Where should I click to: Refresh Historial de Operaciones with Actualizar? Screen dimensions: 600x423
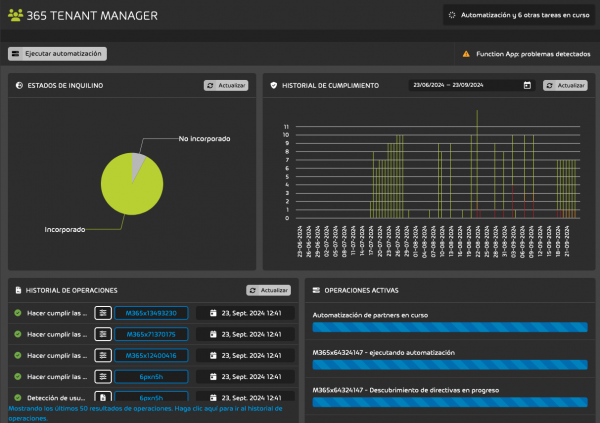click(269, 290)
